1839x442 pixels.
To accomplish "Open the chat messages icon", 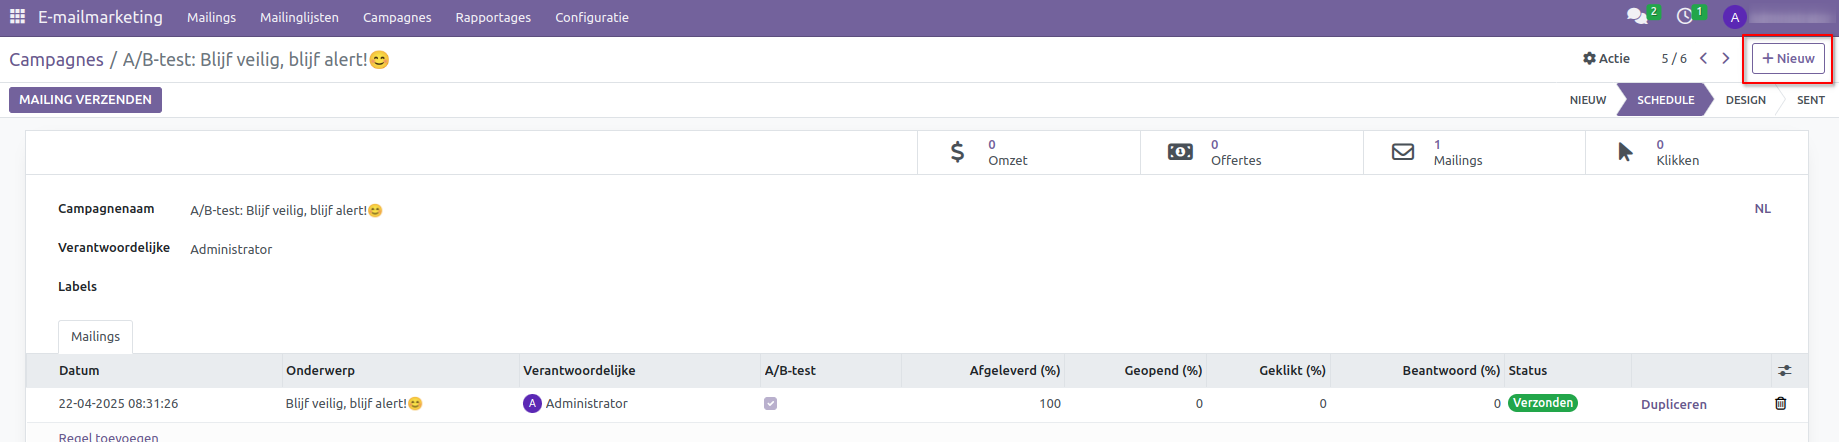I will point(1636,17).
